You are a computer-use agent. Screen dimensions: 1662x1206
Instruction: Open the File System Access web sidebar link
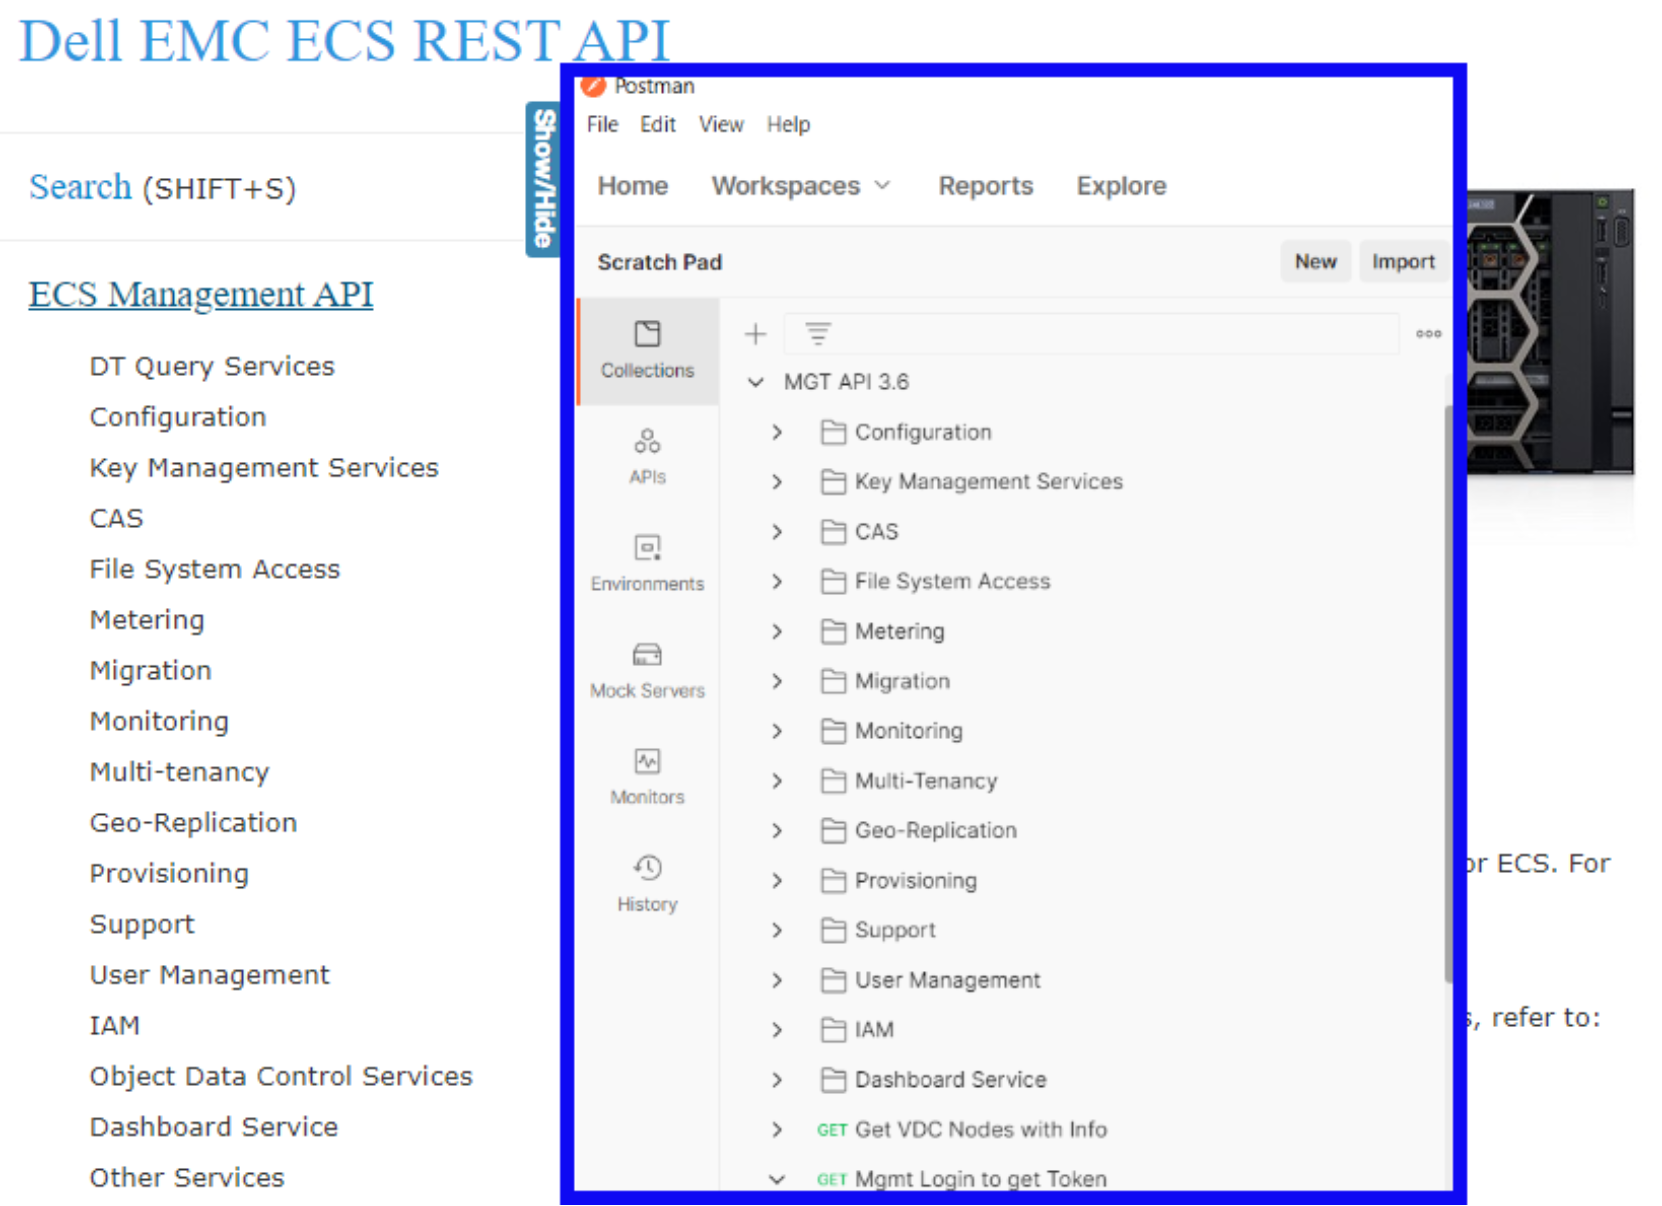(215, 568)
